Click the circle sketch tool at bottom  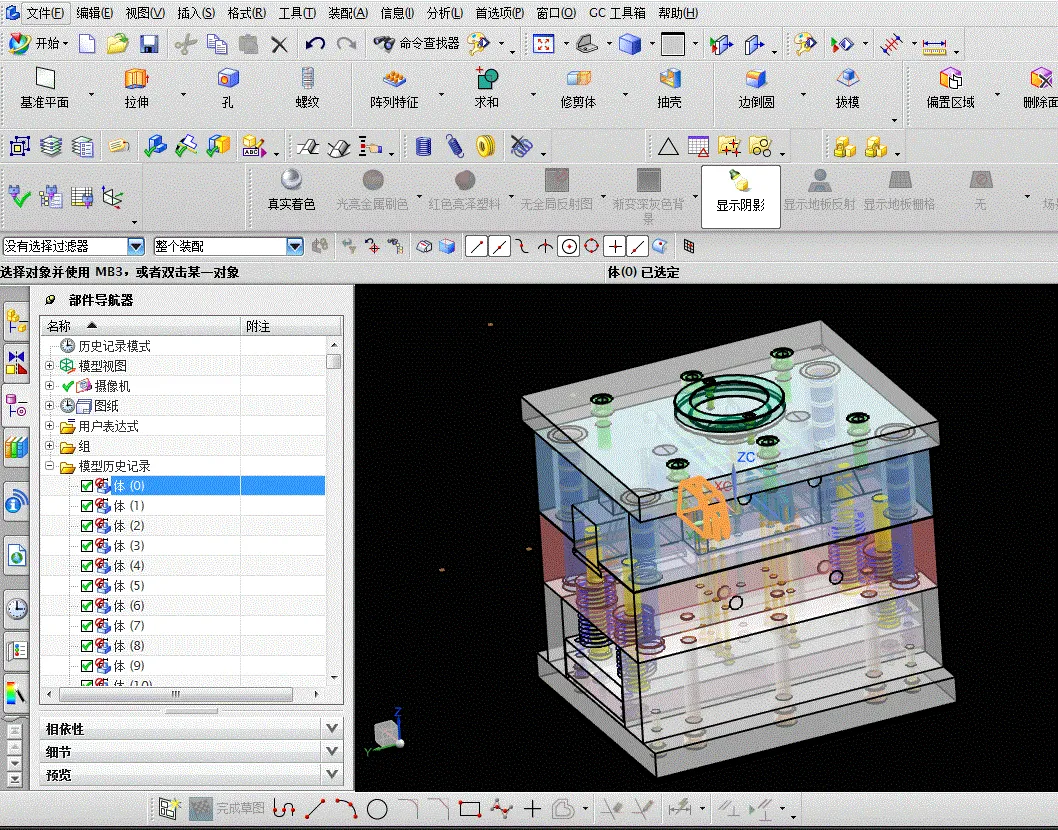[377, 808]
